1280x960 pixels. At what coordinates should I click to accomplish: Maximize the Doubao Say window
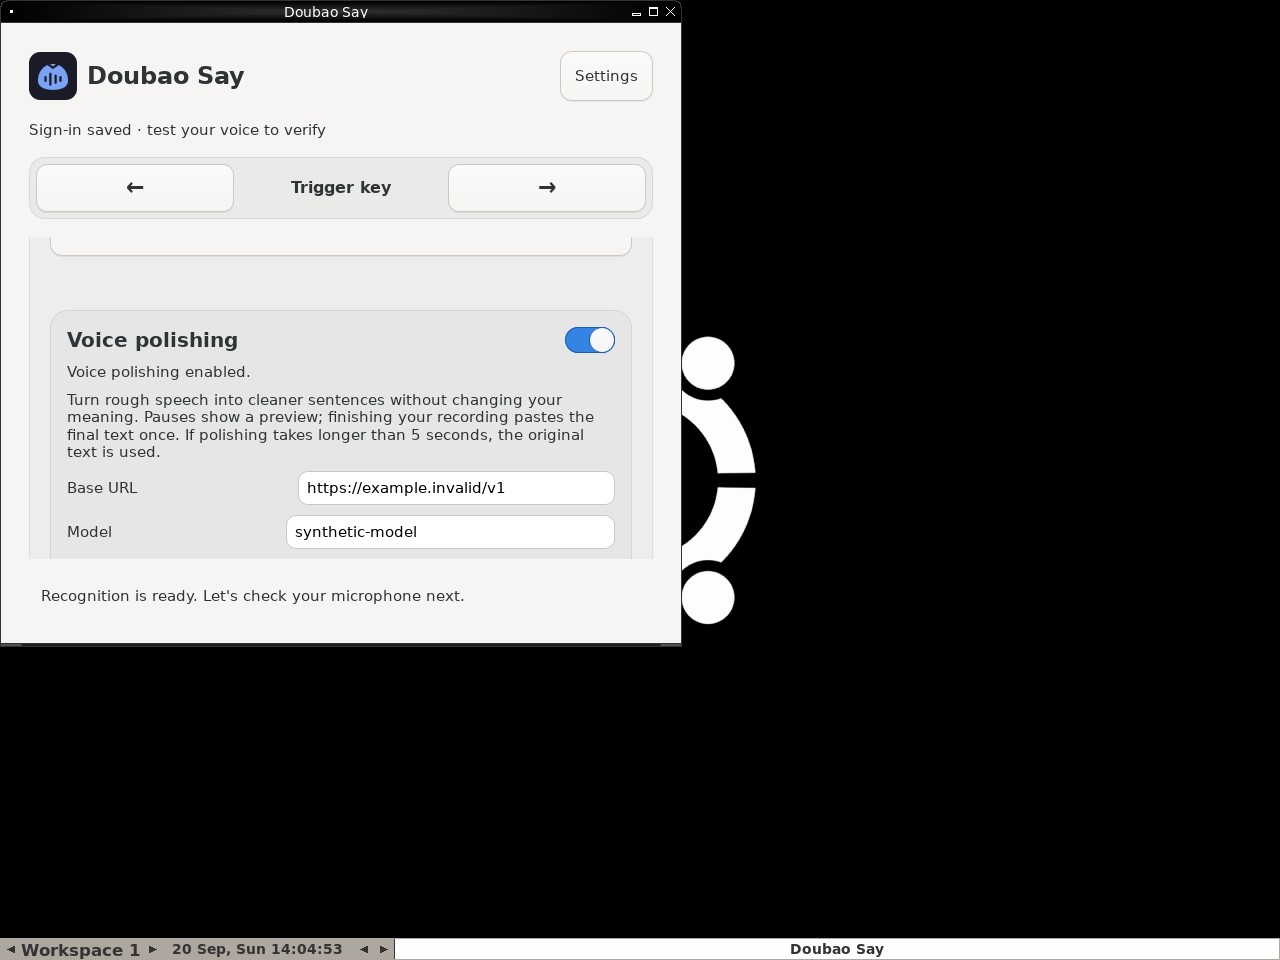point(653,12)
